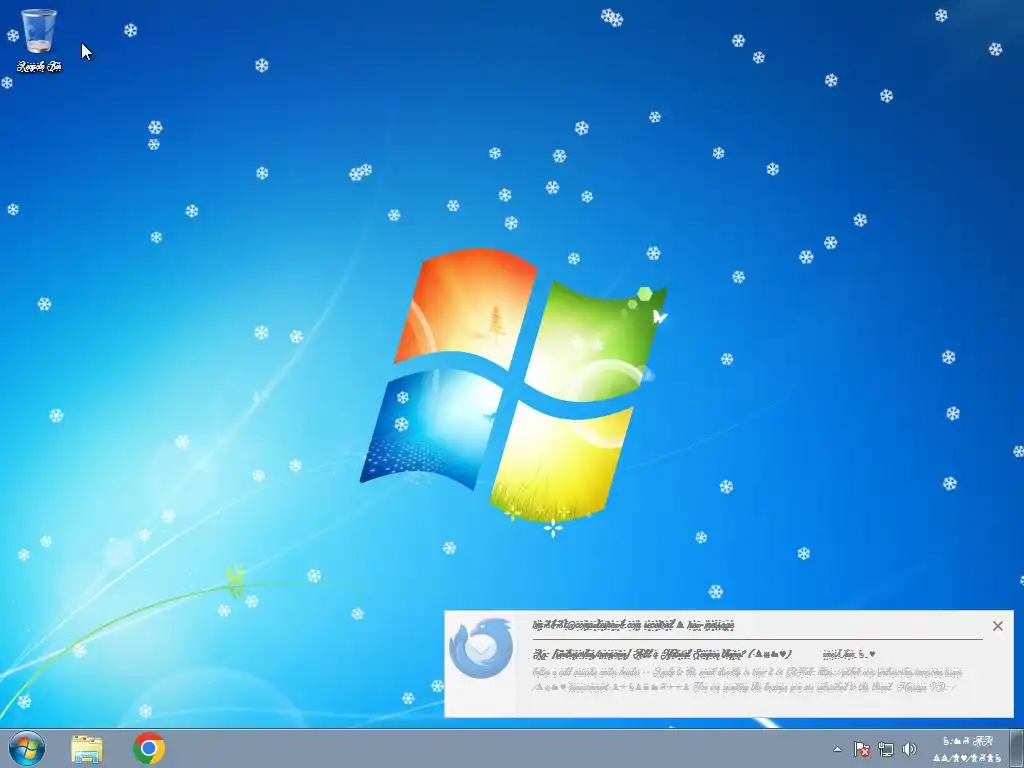Open the Action Center flag icon
Viewport: 1024px width, 768px height.
[861, 749]
